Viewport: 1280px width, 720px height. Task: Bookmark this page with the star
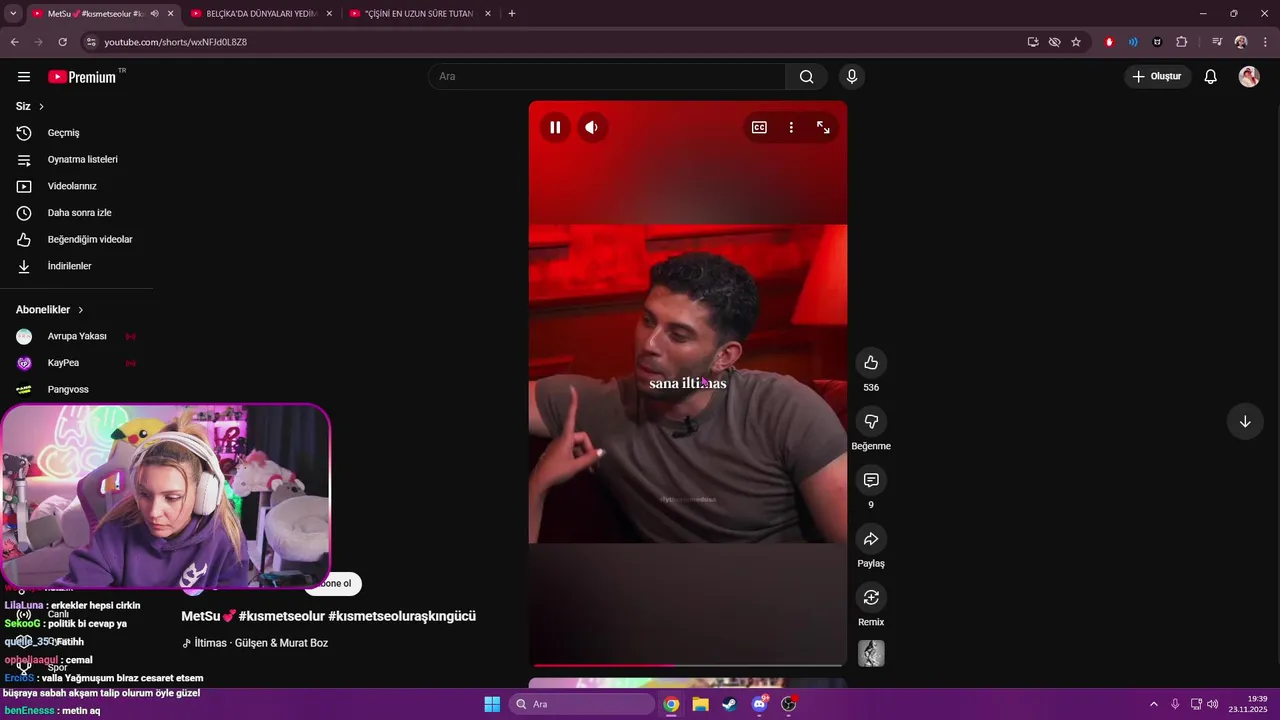click(x=1076, y=42)
